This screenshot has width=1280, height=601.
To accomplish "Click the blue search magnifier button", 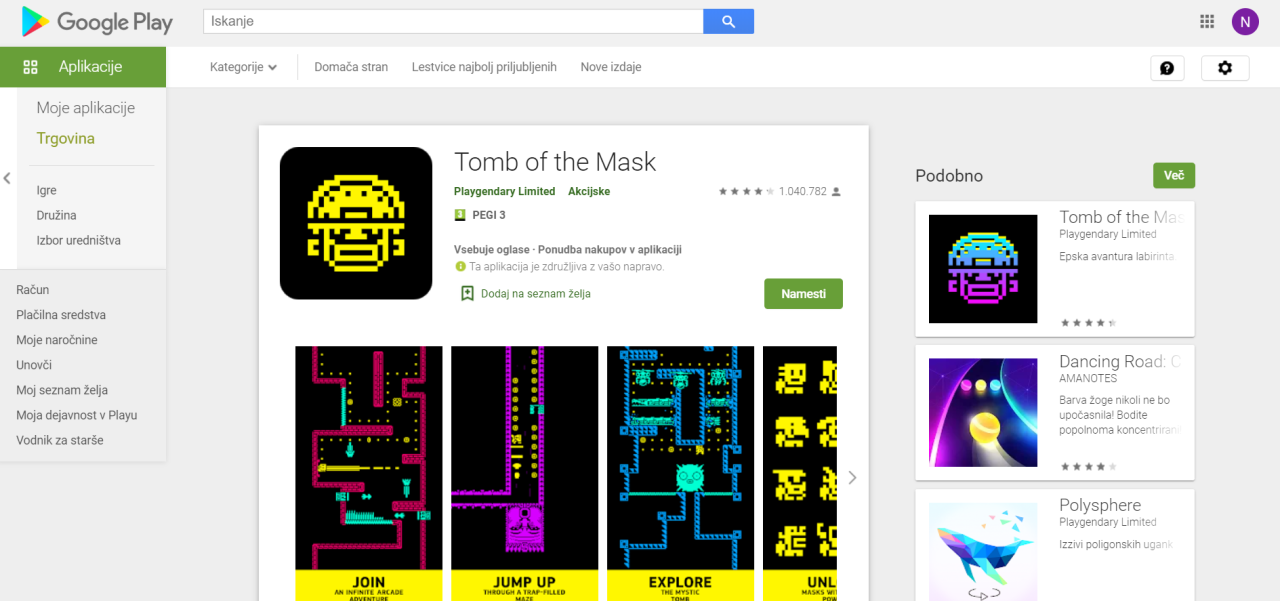I will [x=728, y=21].
